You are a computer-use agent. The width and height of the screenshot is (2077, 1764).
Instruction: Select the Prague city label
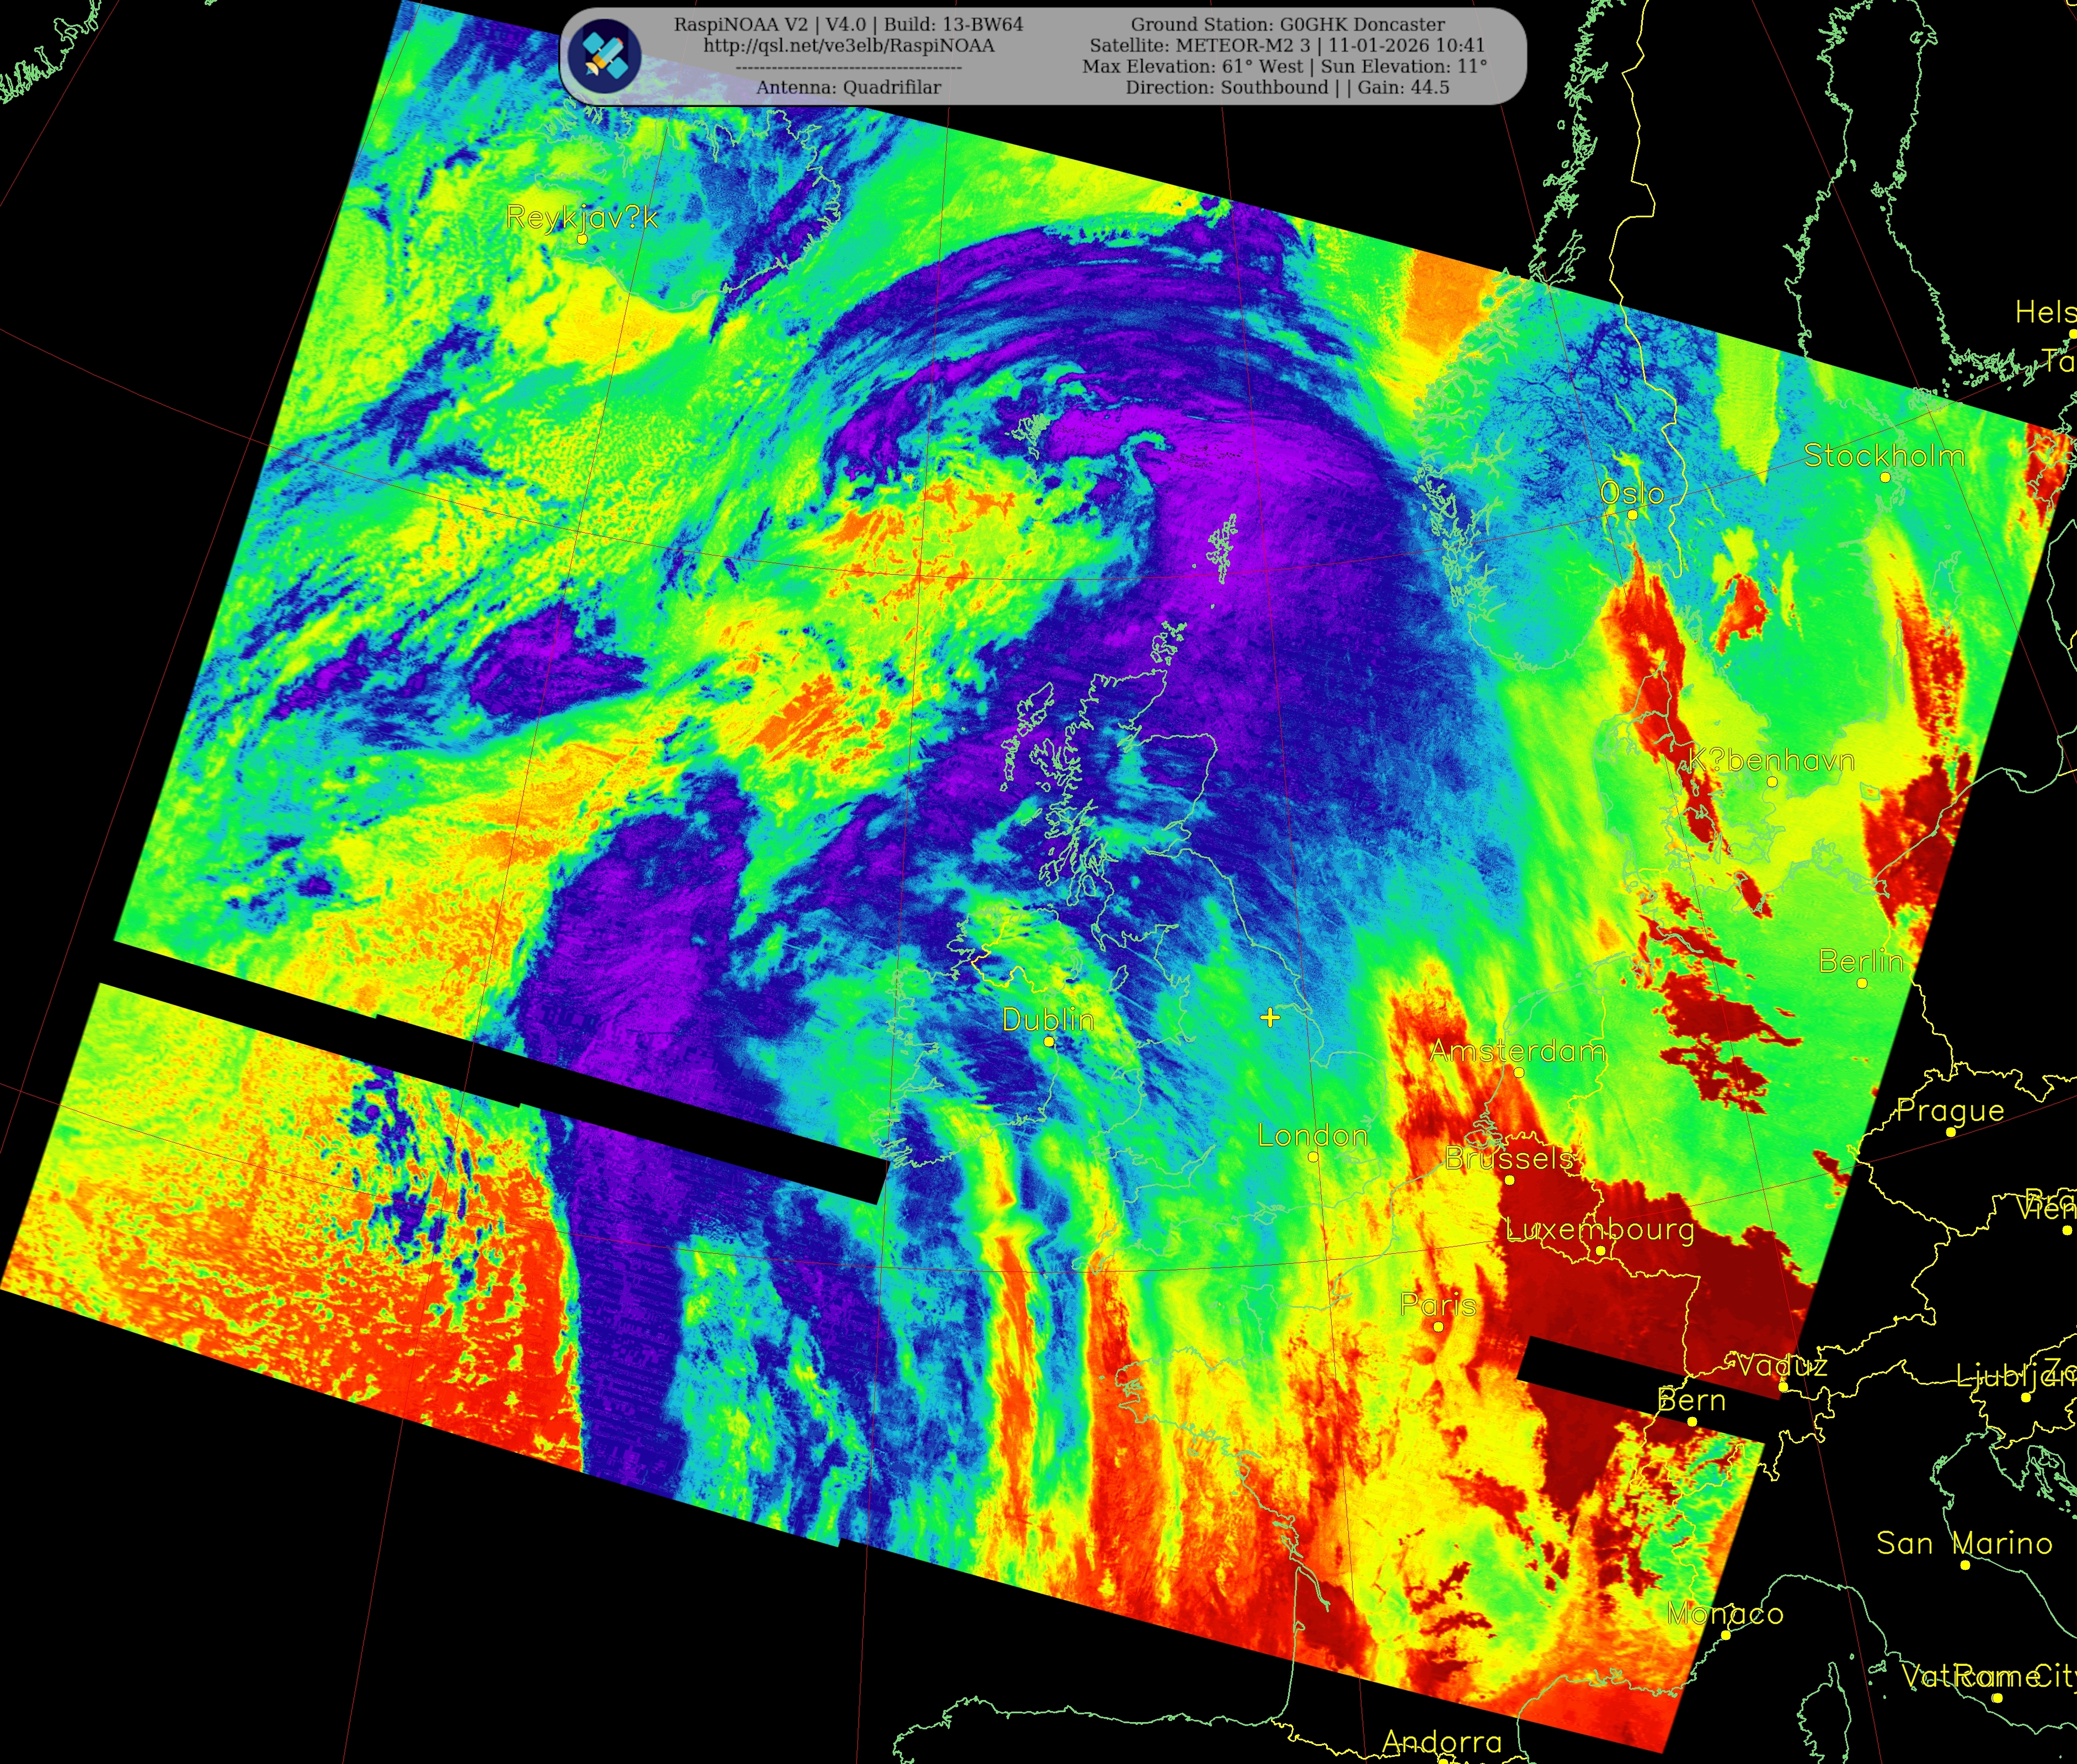(x=1951, y=1111)
